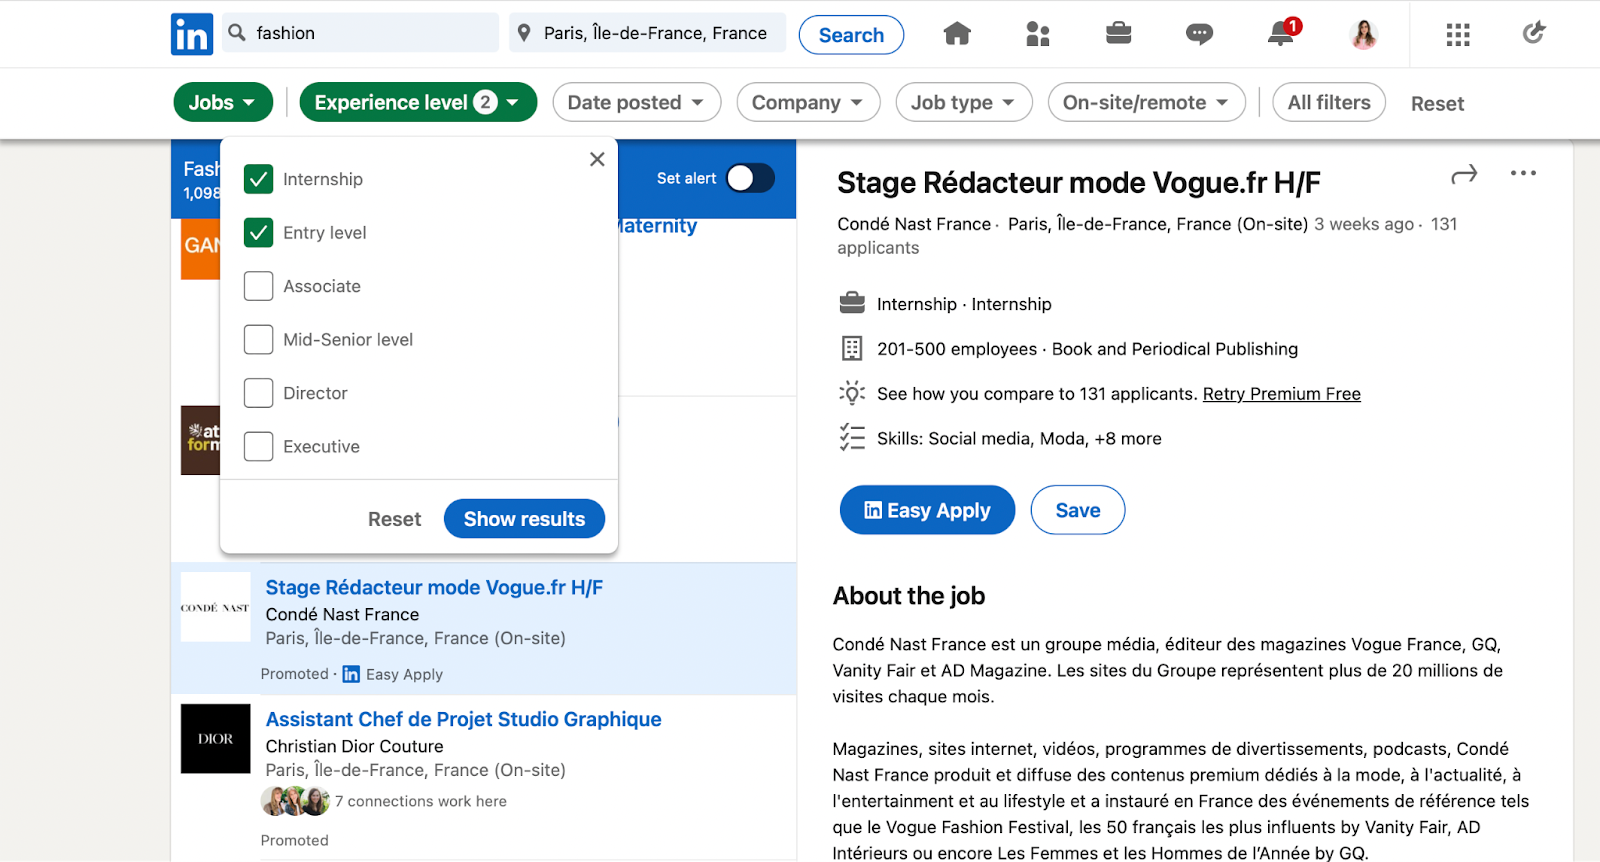
Task: Click 201-500 employees publishing text
Action: (1087, 349)
